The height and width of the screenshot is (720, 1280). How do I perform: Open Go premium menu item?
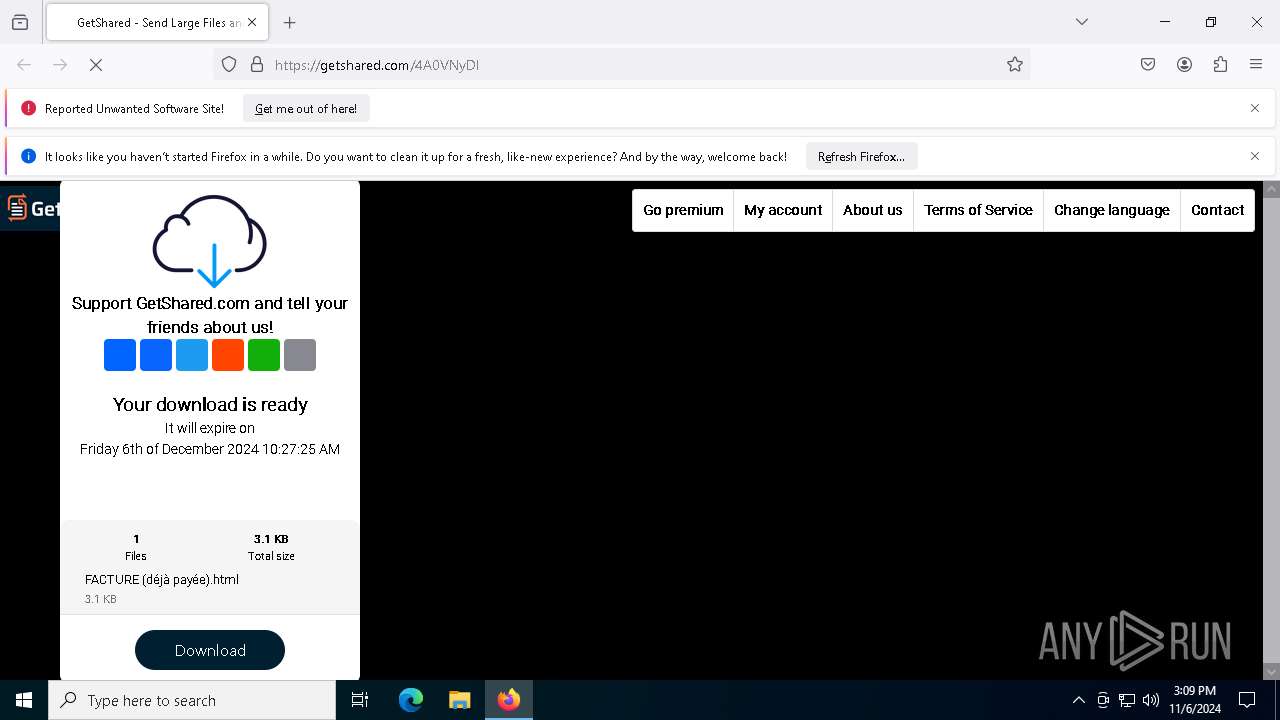(x=683, y=210)
